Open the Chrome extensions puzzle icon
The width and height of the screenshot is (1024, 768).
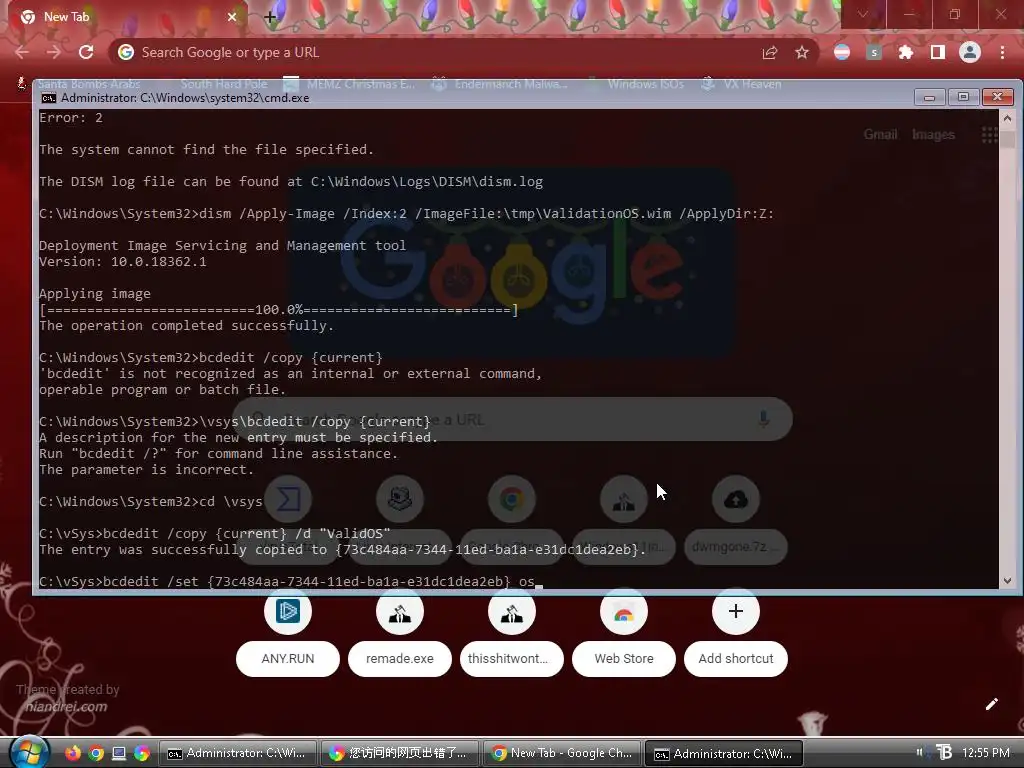tap(905, 52)
